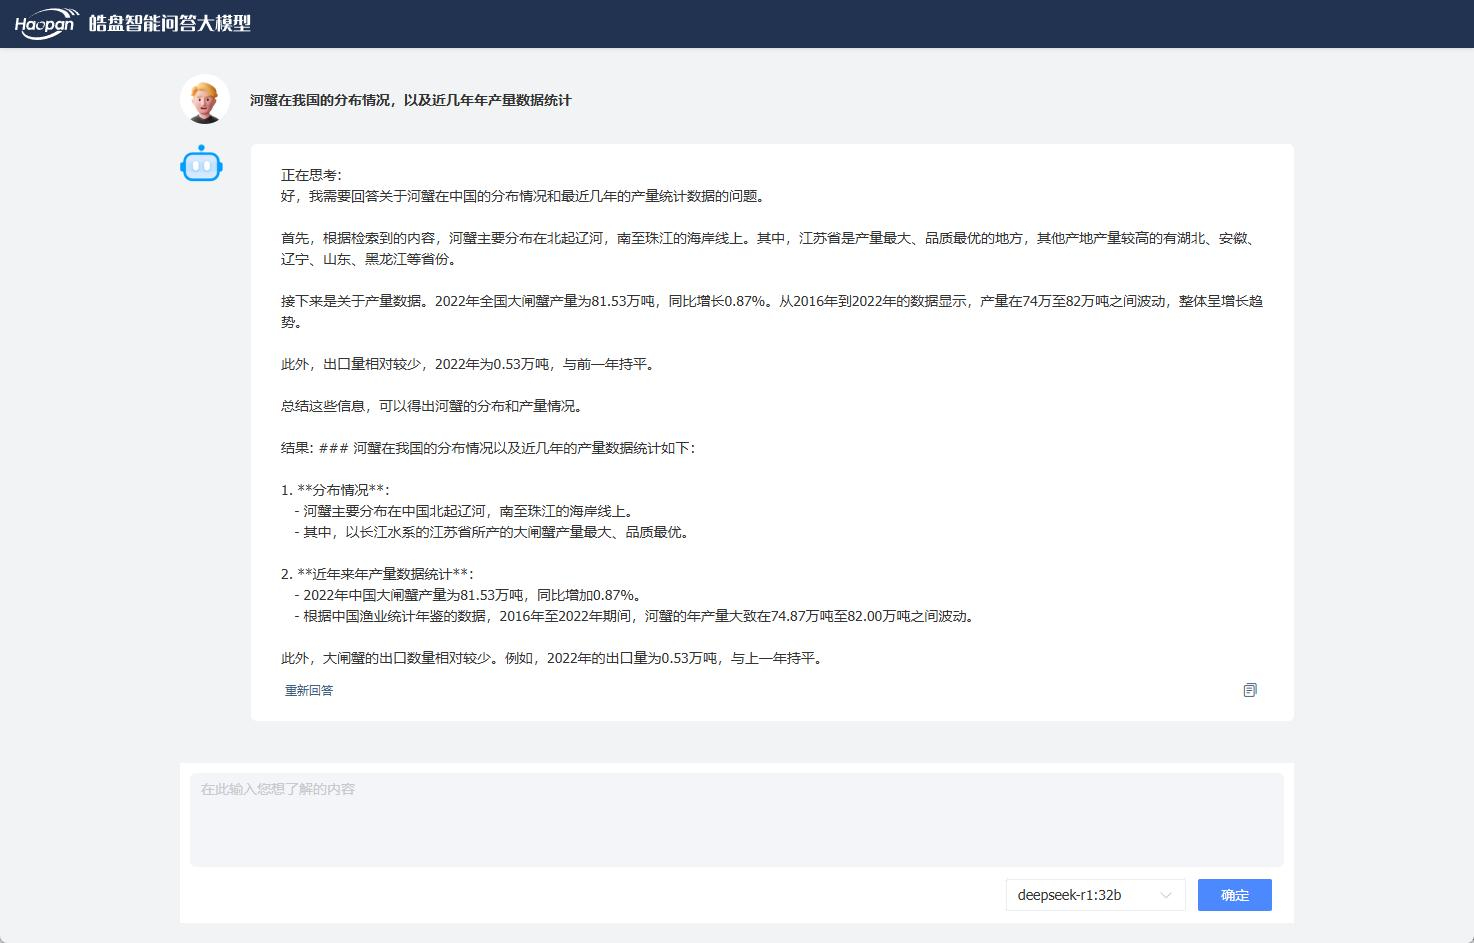Click 重新回答 to regenerate the answer
The width and height of the screenshot is (1474, 943).
(309, 690)
